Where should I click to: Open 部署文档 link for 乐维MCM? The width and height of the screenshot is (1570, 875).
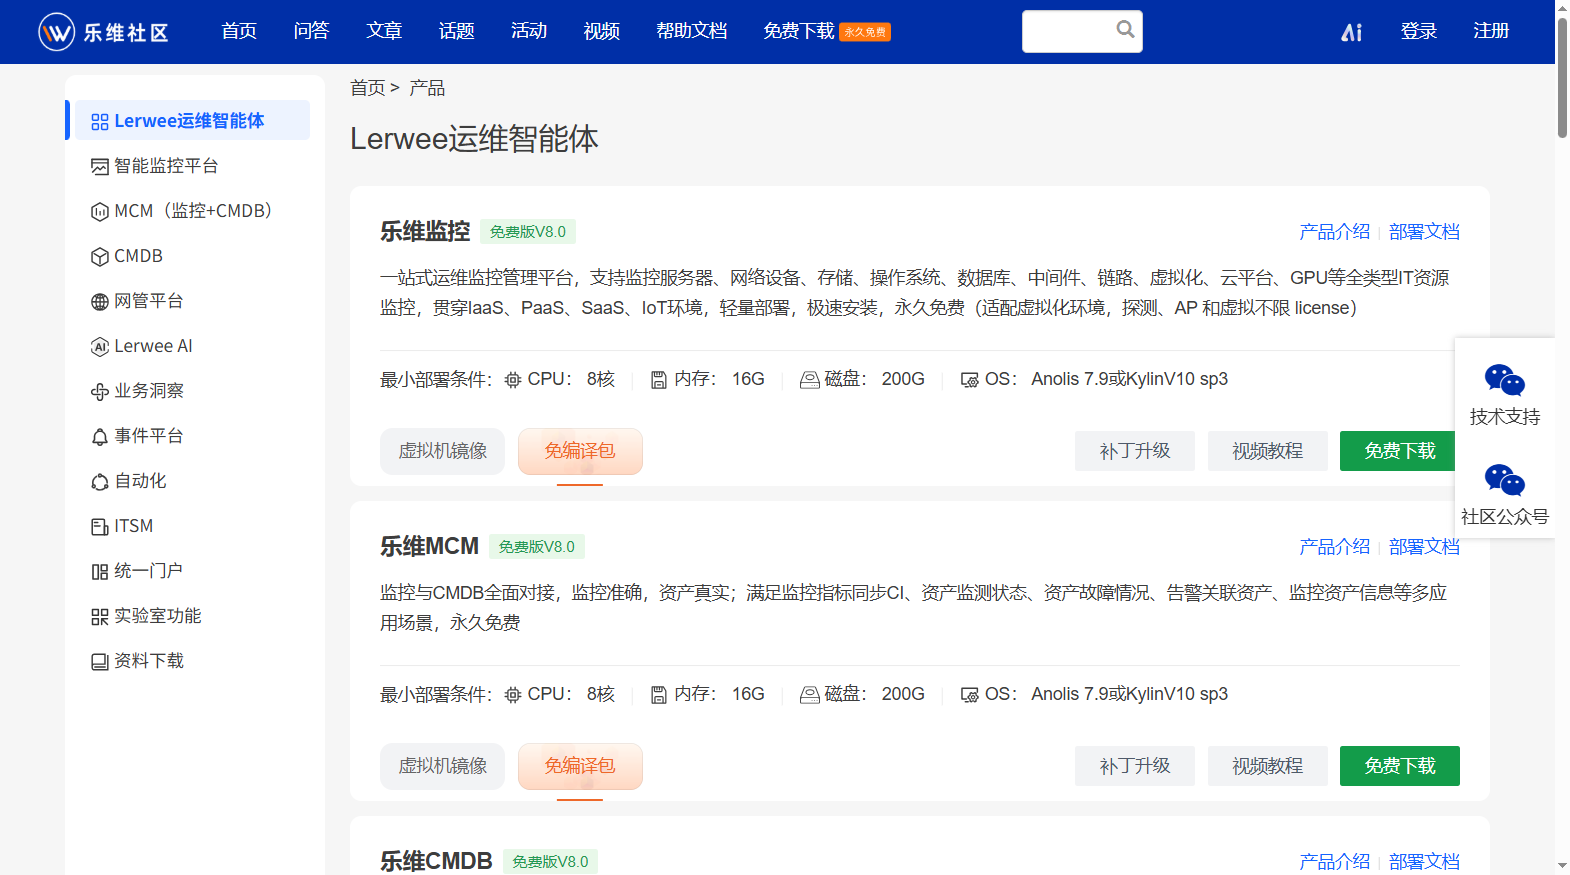click(x=1424, y=547)
